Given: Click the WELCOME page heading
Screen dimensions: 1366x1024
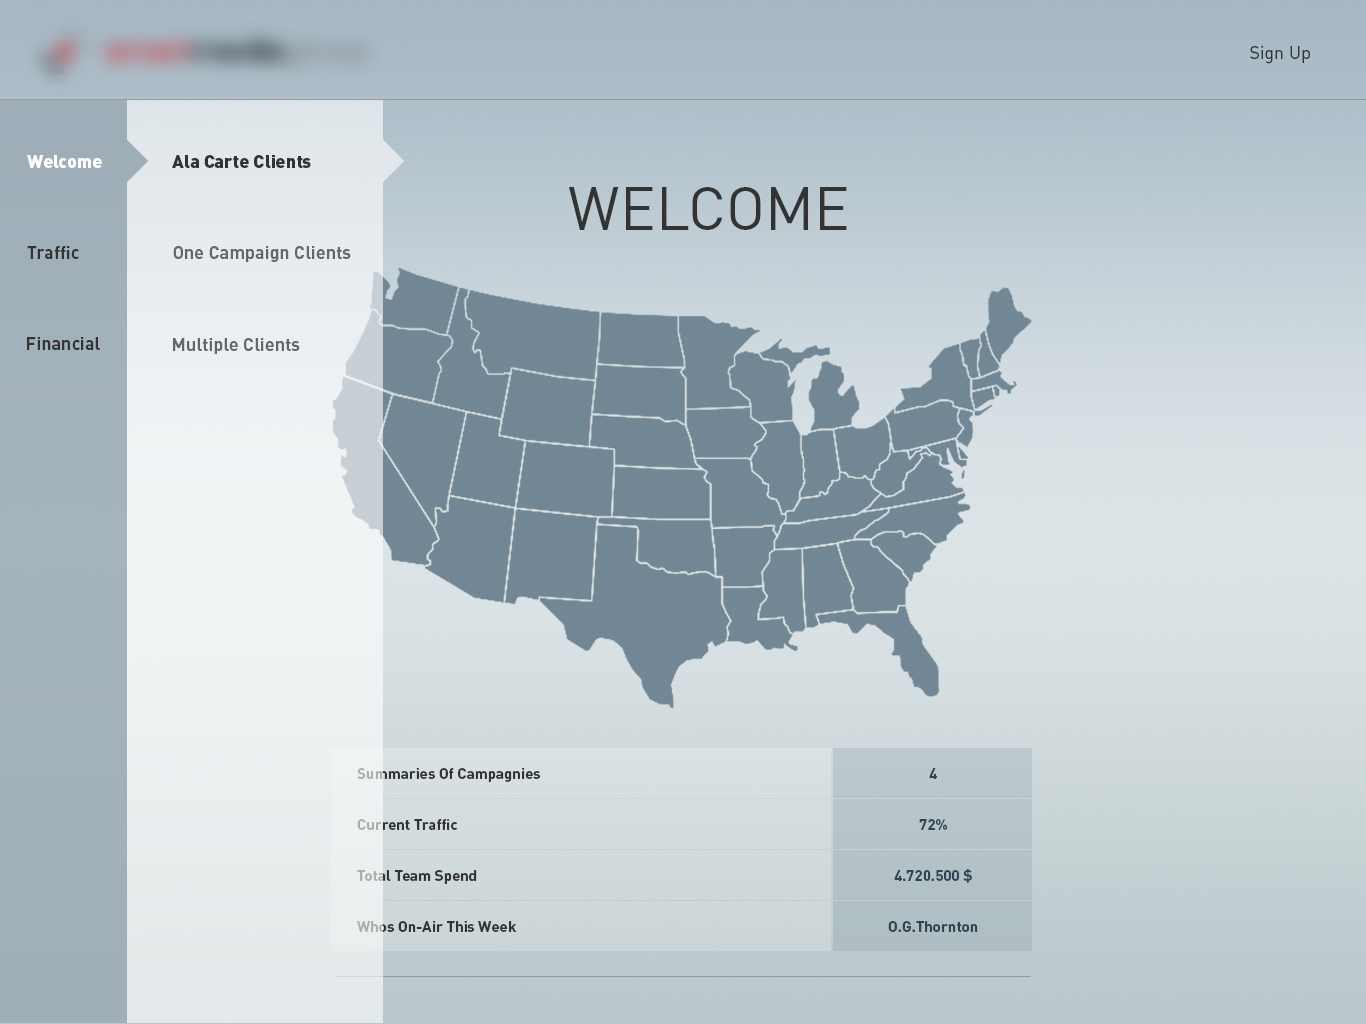Looking at the screenshot, I should 708,209.
